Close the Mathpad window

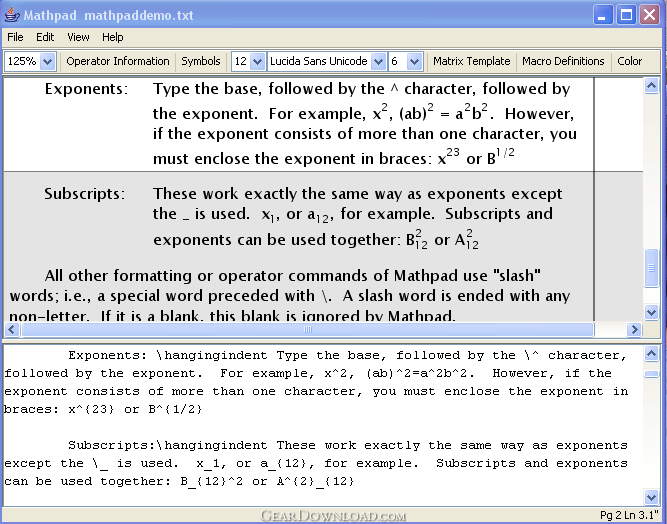(650, 15)
